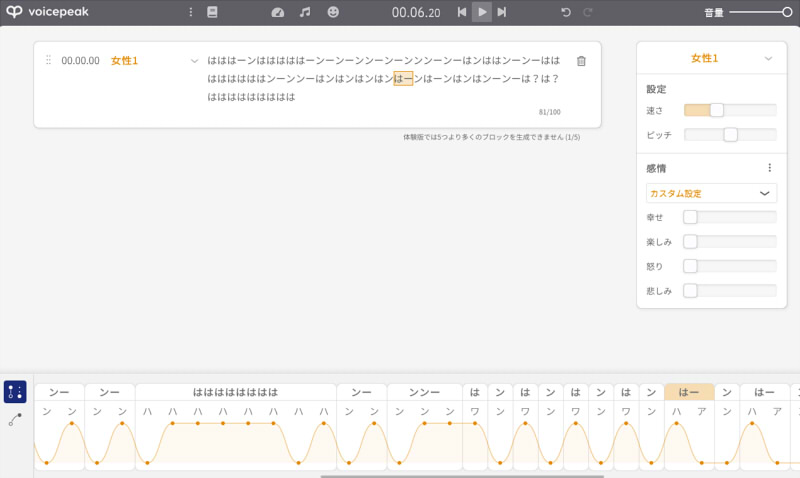Redo the last action
Image resolution: width=800 pixels, height=478 pixels.
pyautogui.click(x=588, y=12)
